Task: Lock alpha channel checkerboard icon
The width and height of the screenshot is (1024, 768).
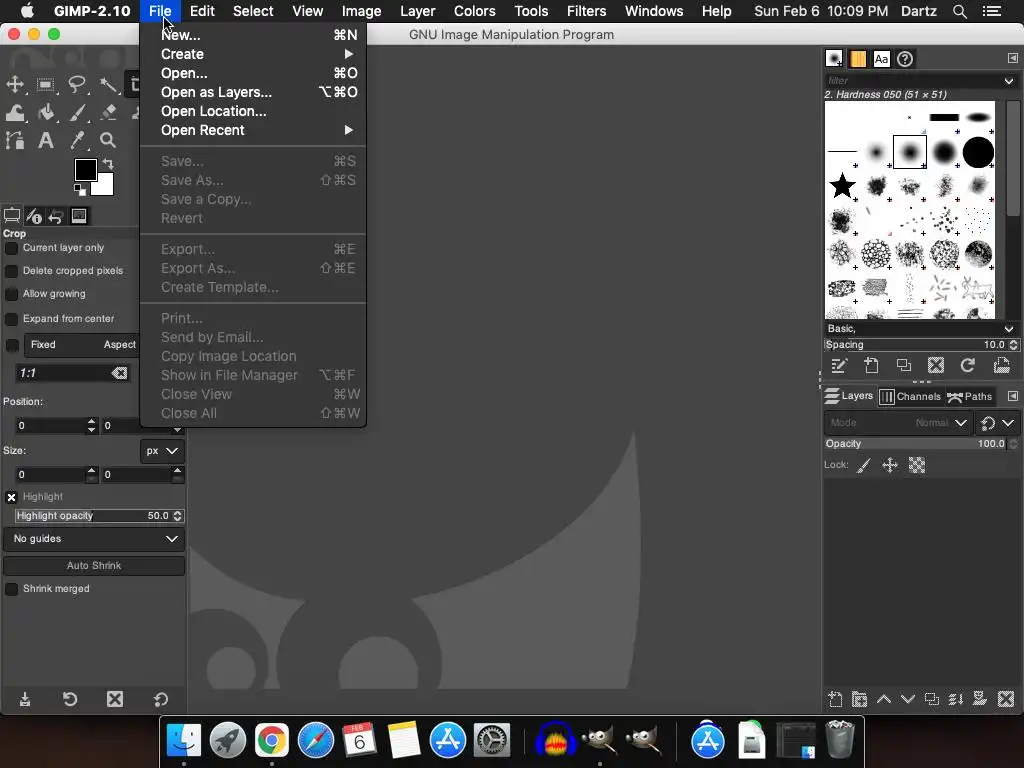Action: pyautogui.click(x=917, y=466)
